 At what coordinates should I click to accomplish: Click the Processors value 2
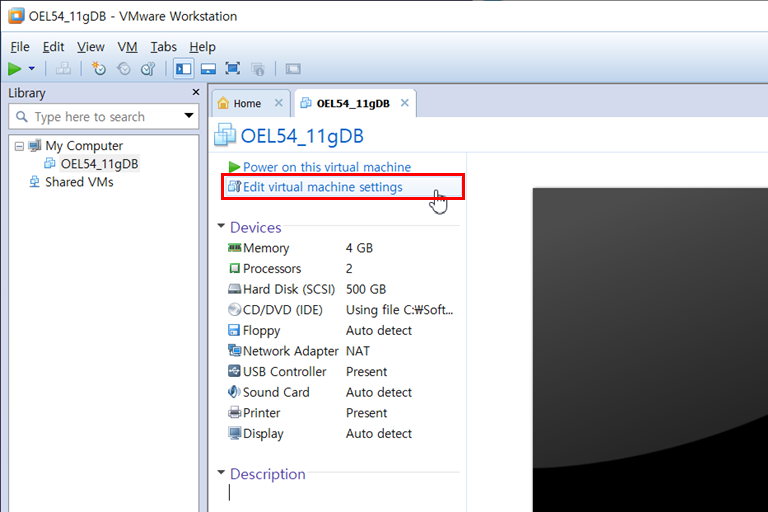pyautogui.click(x=349, y=268)
